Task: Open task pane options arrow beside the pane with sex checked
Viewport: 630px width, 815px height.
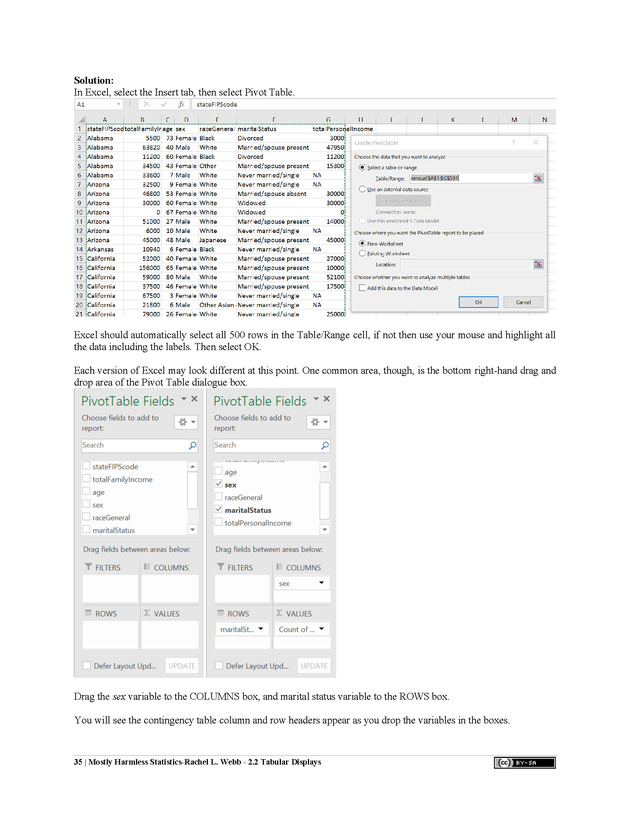Action: (x=316, y=399)
